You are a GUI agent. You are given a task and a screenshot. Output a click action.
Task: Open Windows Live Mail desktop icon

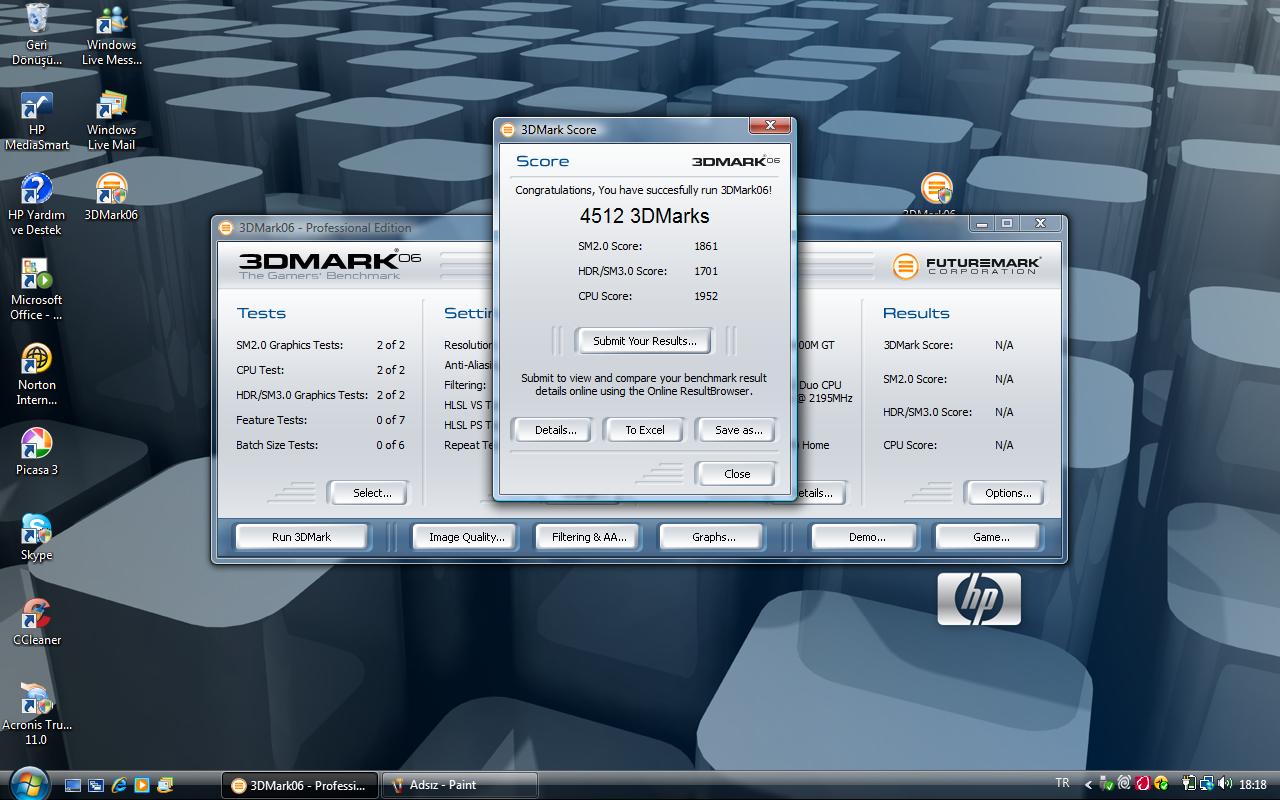tap(111, 120)
